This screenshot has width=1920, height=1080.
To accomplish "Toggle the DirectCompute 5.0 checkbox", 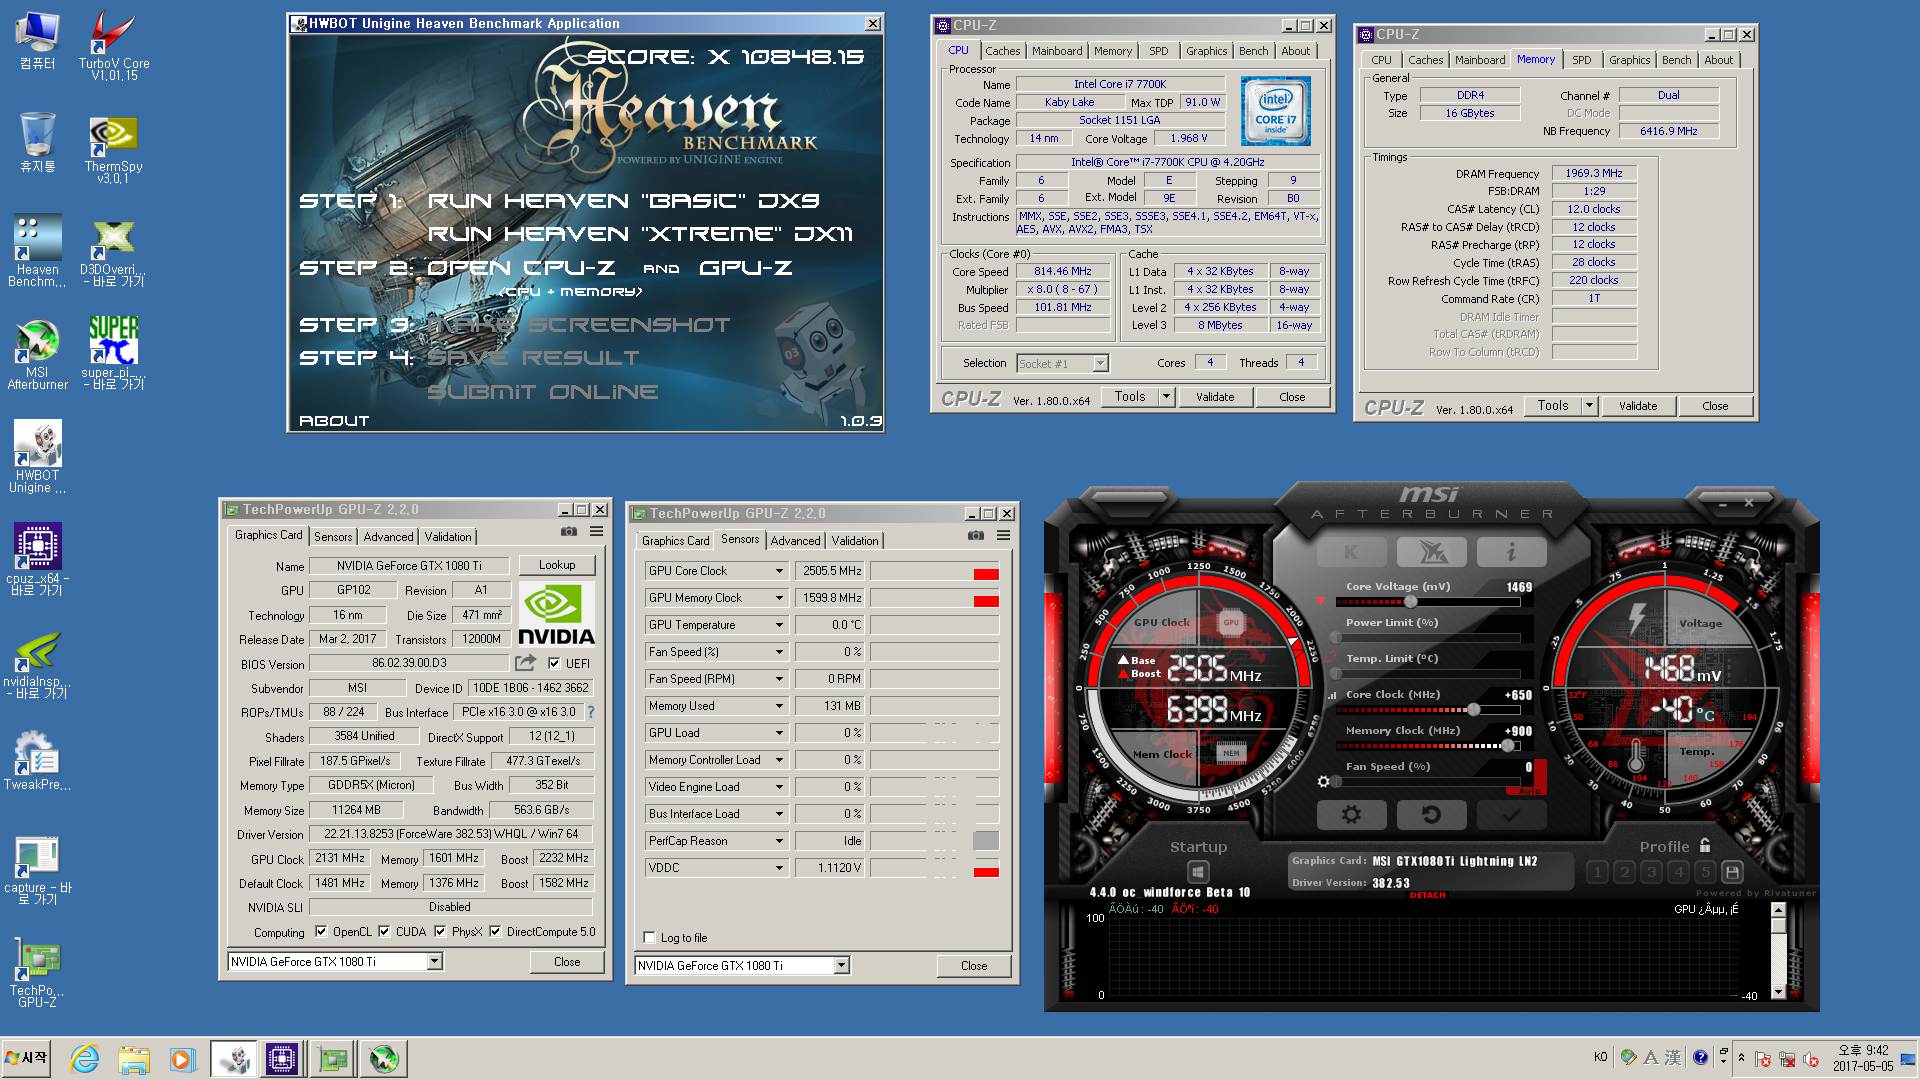I will coord(495,931).
